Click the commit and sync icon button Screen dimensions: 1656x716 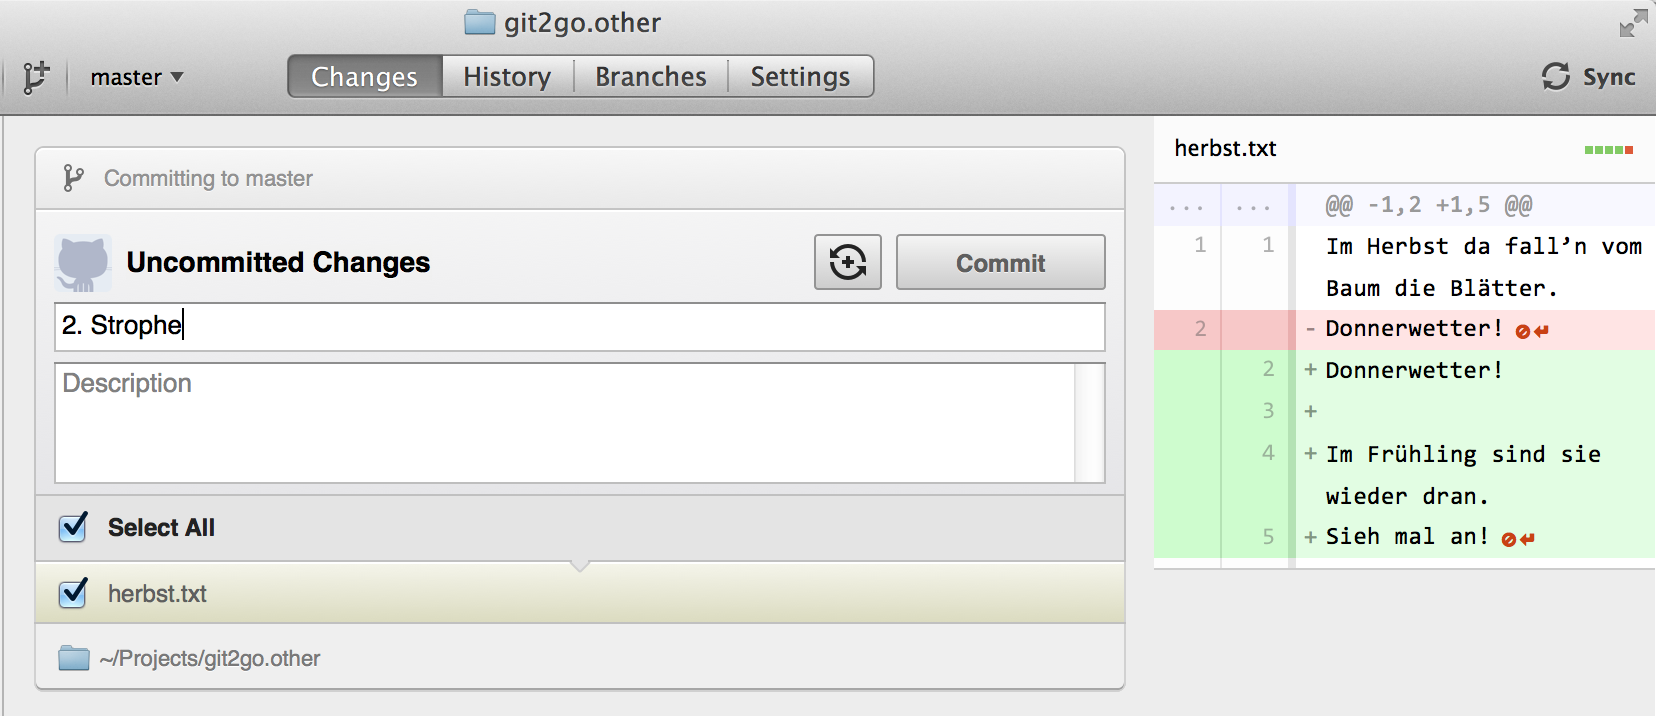(x=848, y=262)
